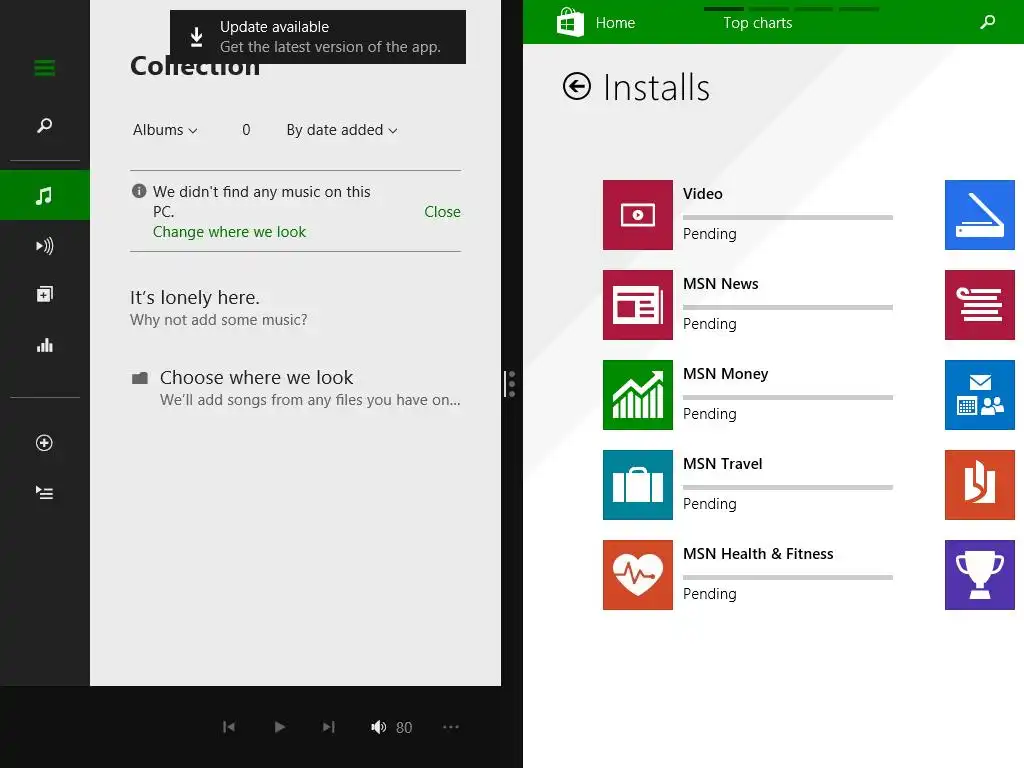Mute with the volume speaker icon
The image size is (1024, 768).
378,727
